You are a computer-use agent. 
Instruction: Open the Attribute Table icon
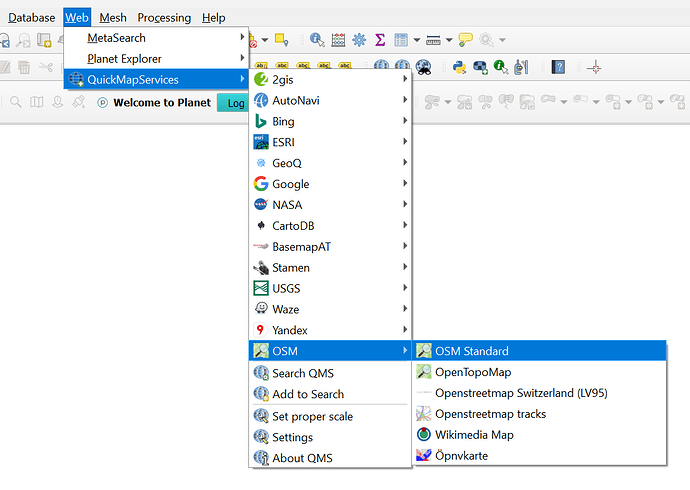pos(401,40)
